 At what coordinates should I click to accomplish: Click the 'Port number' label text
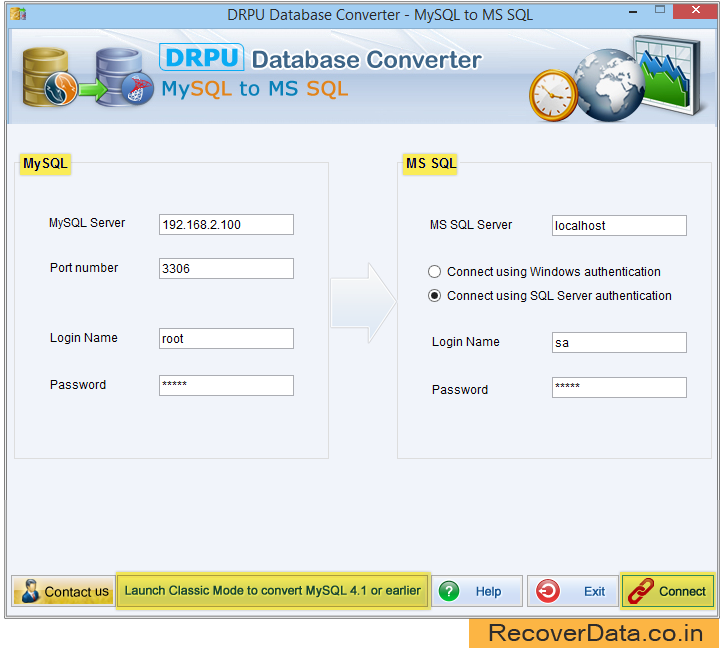tap(84, 268)
